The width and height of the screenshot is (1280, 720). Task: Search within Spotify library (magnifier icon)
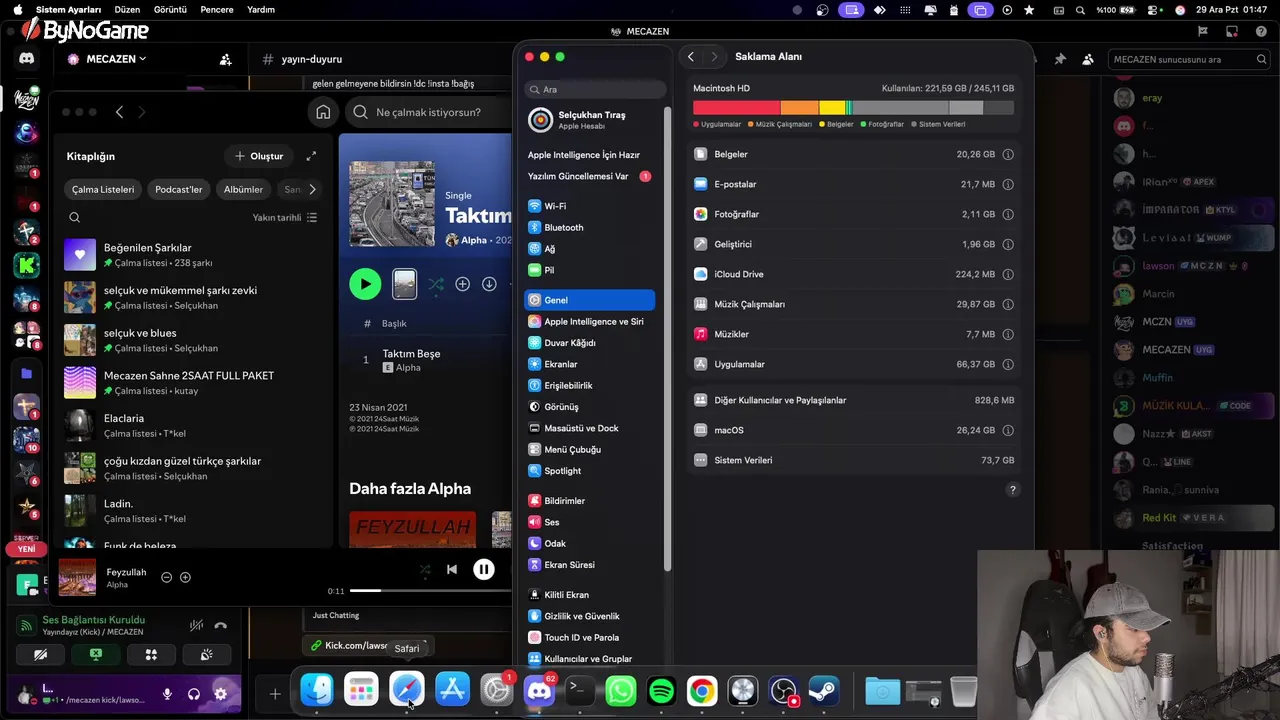pos(75,217)
